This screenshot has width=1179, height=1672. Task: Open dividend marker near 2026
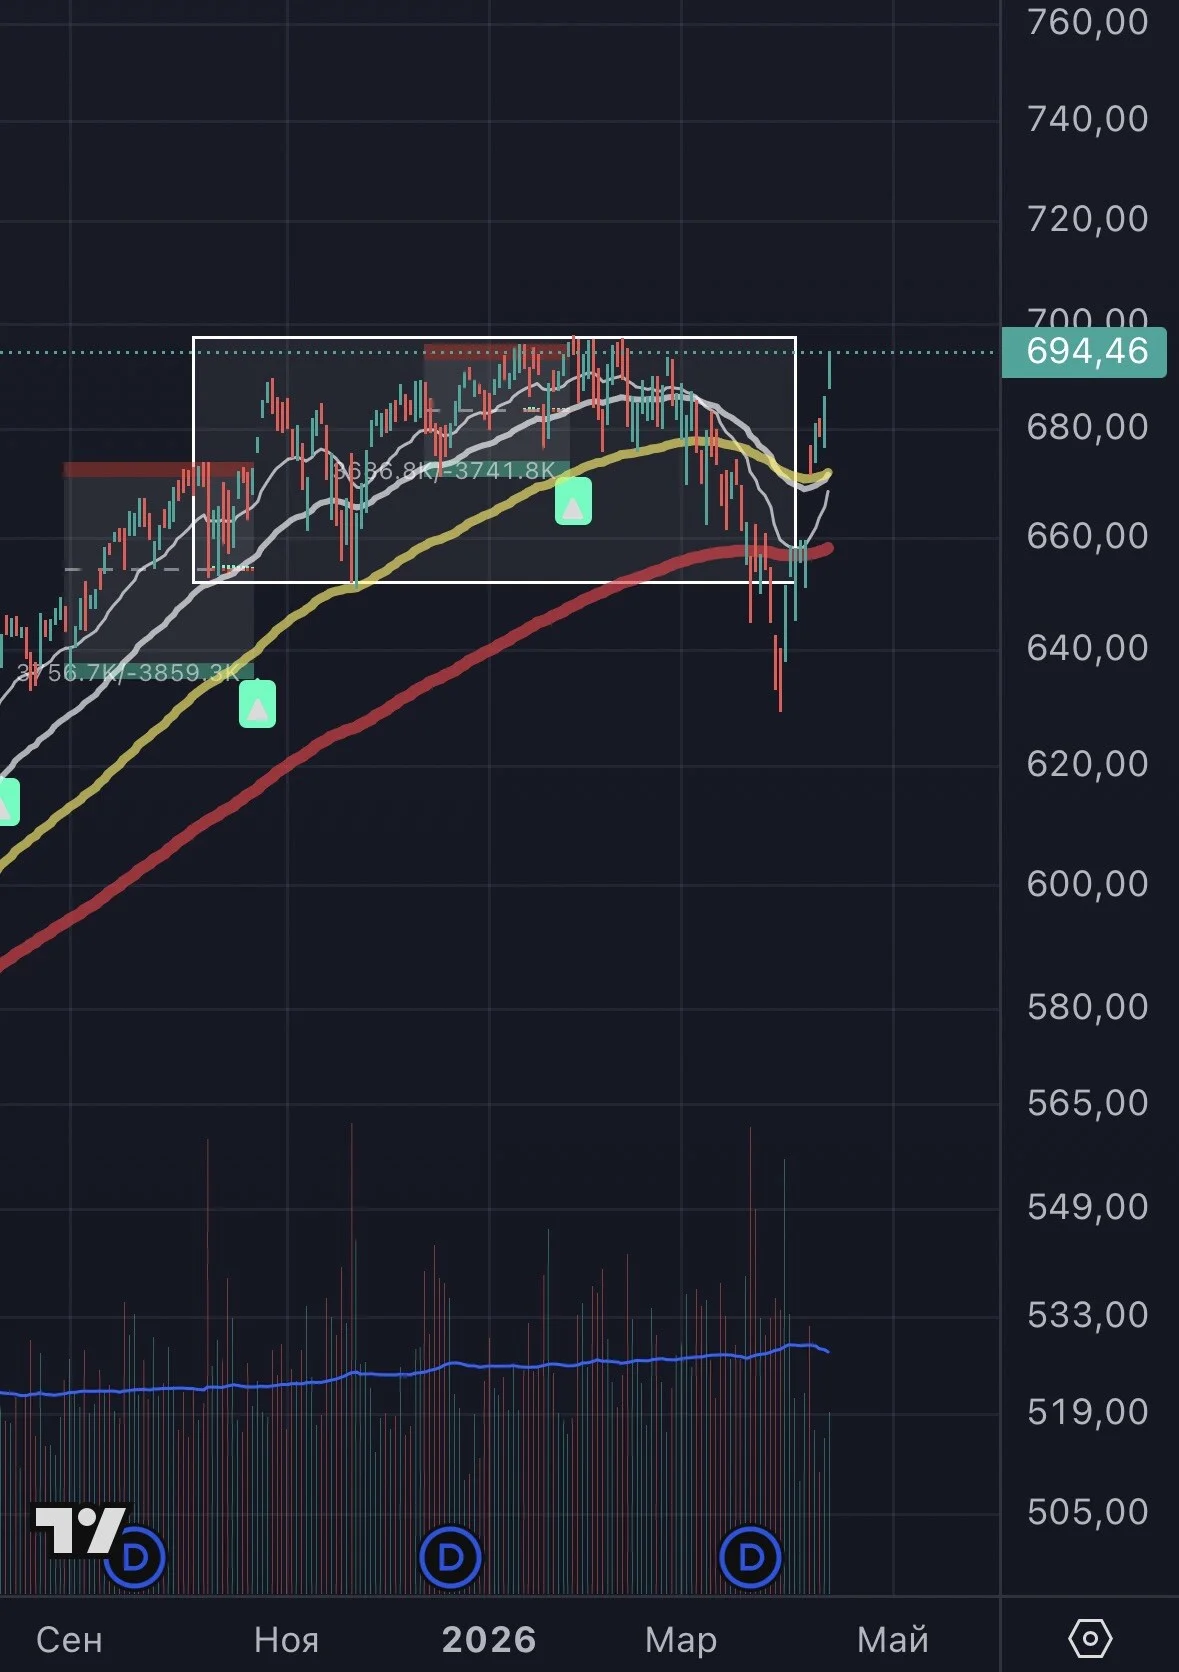[x=450, y=1557]
